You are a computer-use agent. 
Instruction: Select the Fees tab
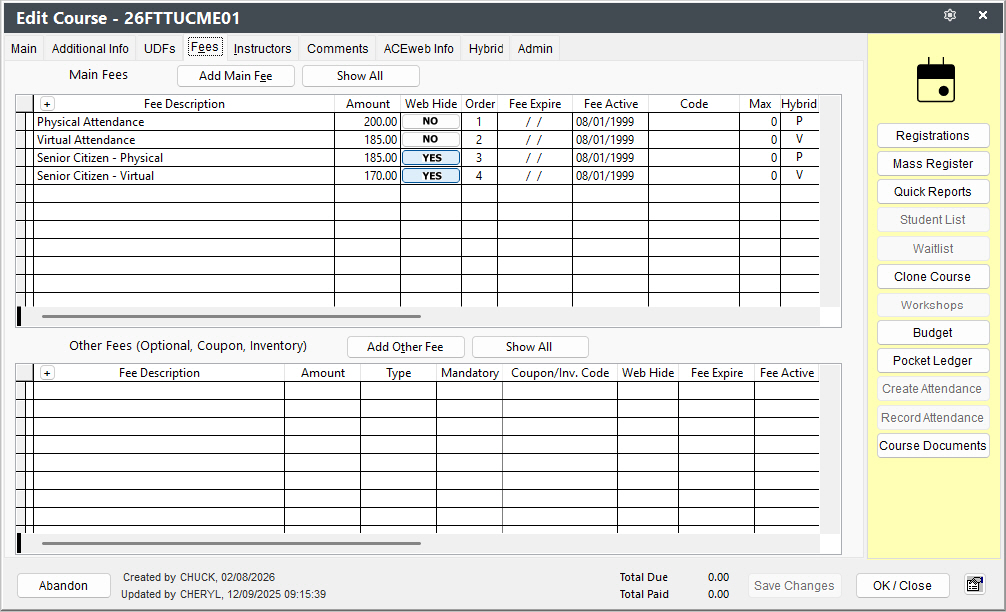coord(205,47)
